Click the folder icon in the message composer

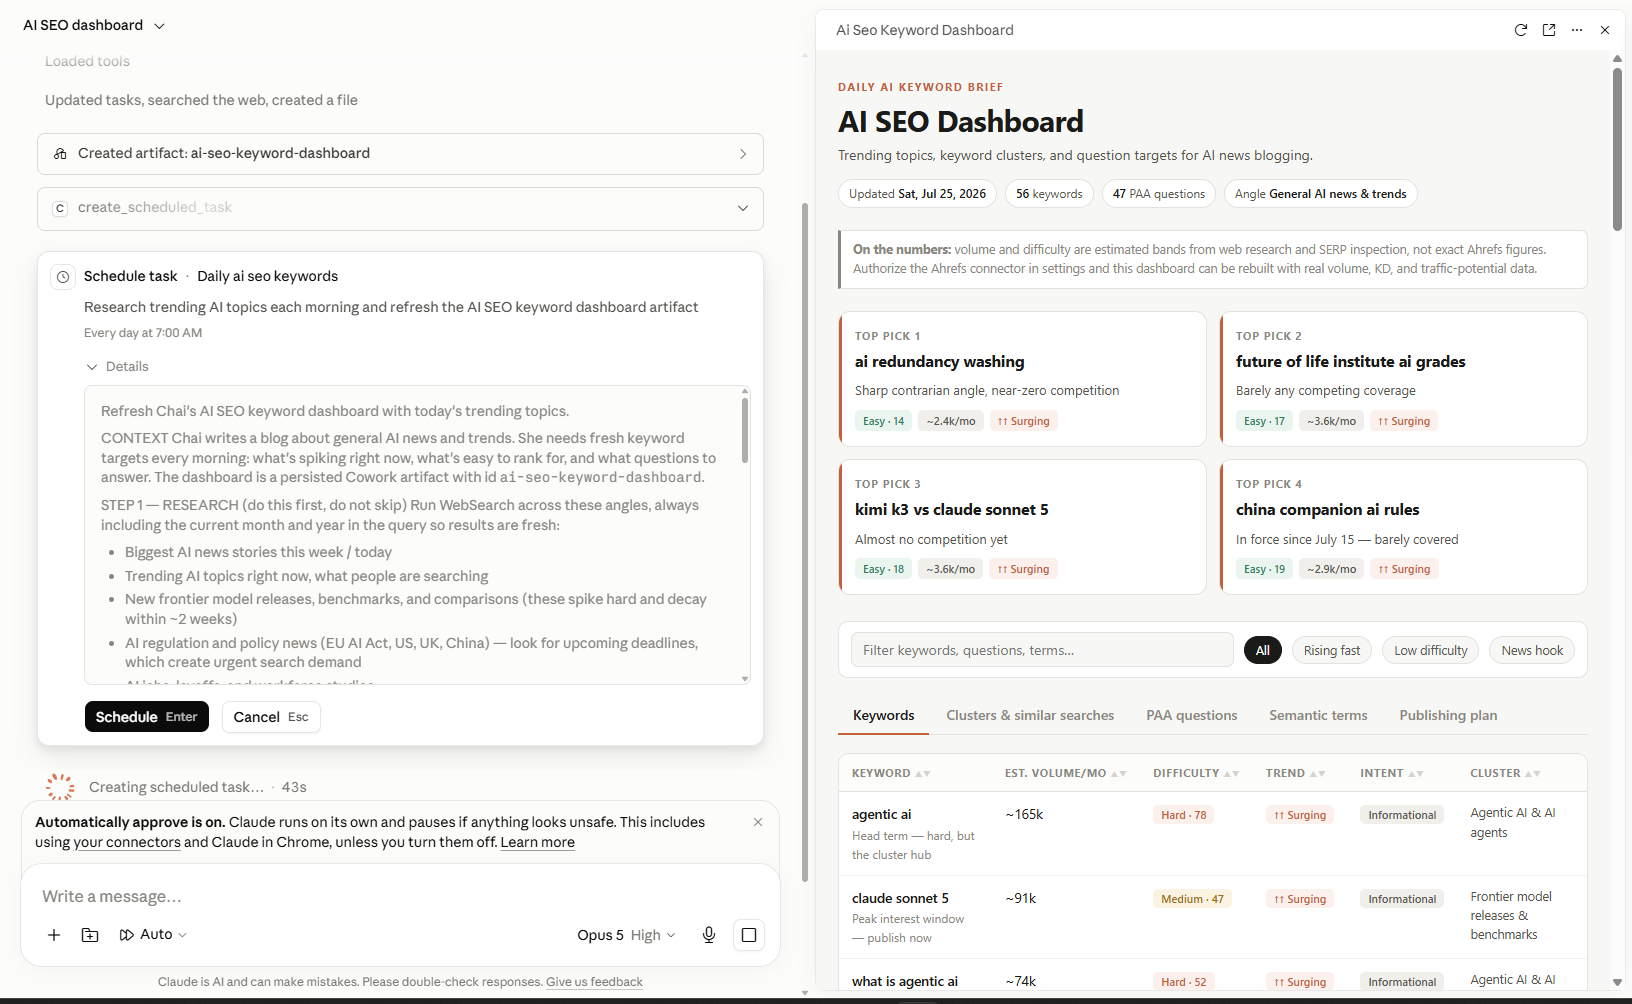point(90,935)
